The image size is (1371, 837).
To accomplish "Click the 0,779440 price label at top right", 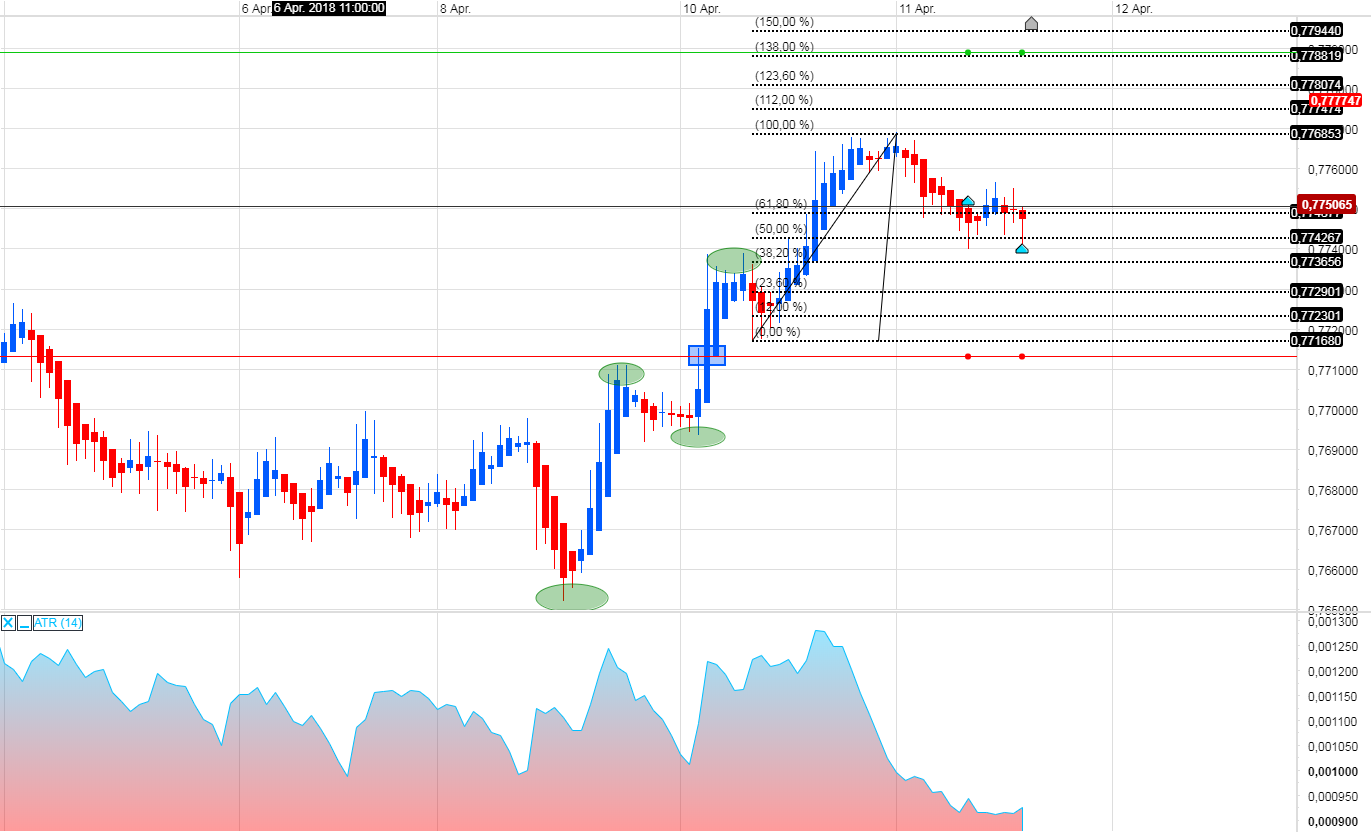I will [1318, 31].
